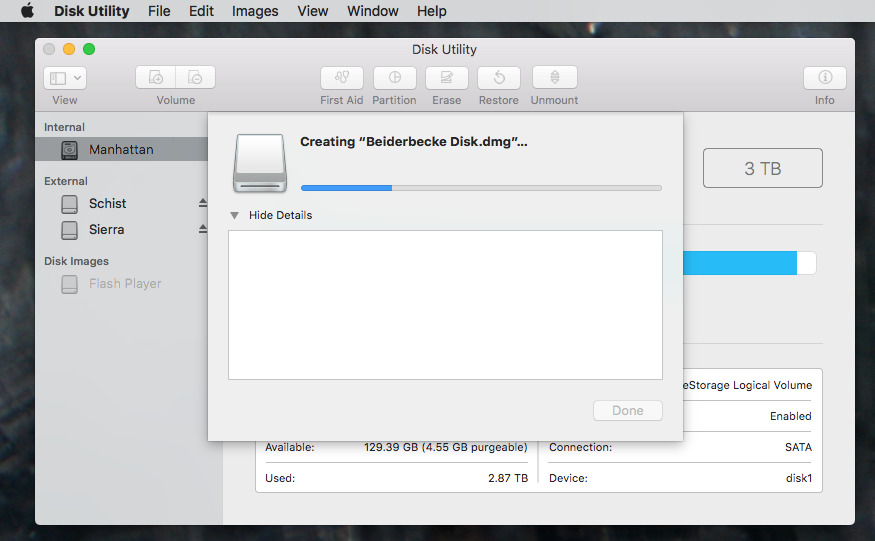
Task: Click the Storage Logical Volume text
Action: 748,385
